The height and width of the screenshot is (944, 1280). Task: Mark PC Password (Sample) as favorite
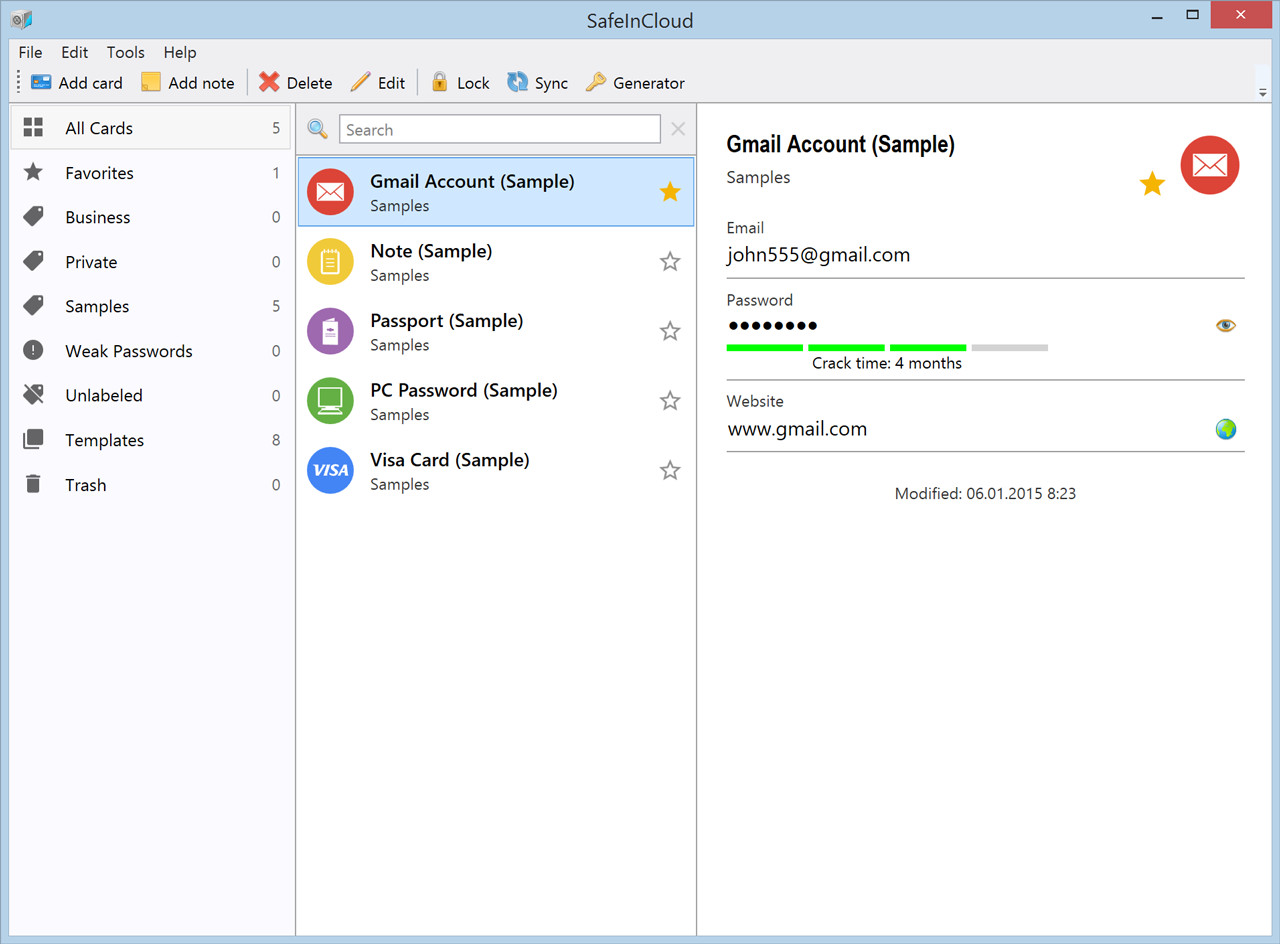point(670,401)
